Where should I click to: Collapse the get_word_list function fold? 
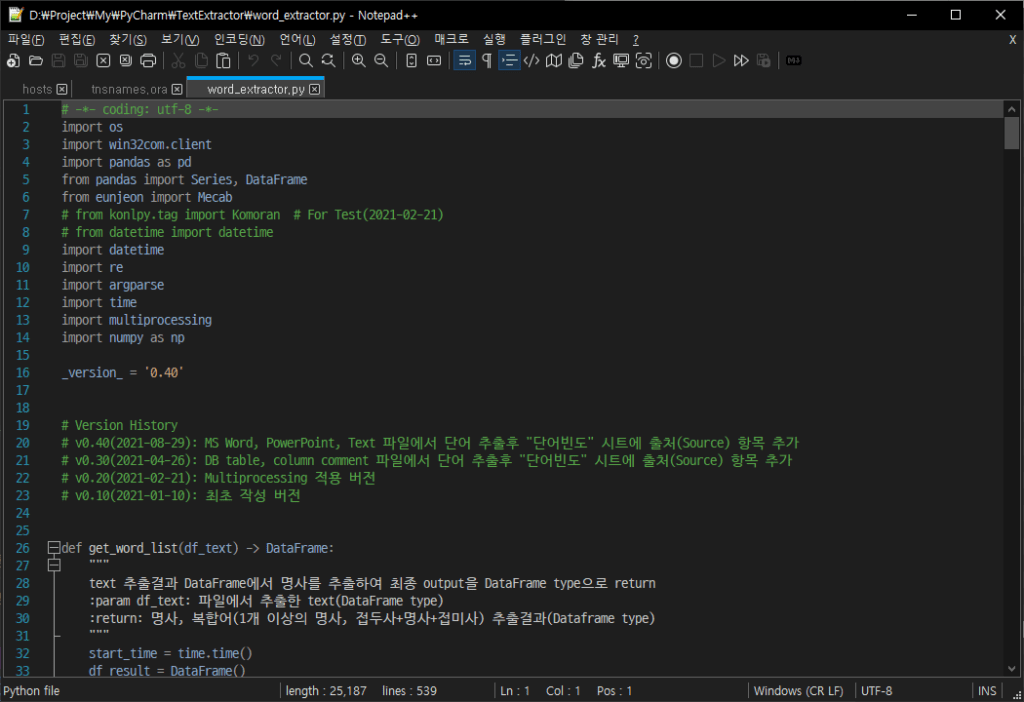click(52, 547)
